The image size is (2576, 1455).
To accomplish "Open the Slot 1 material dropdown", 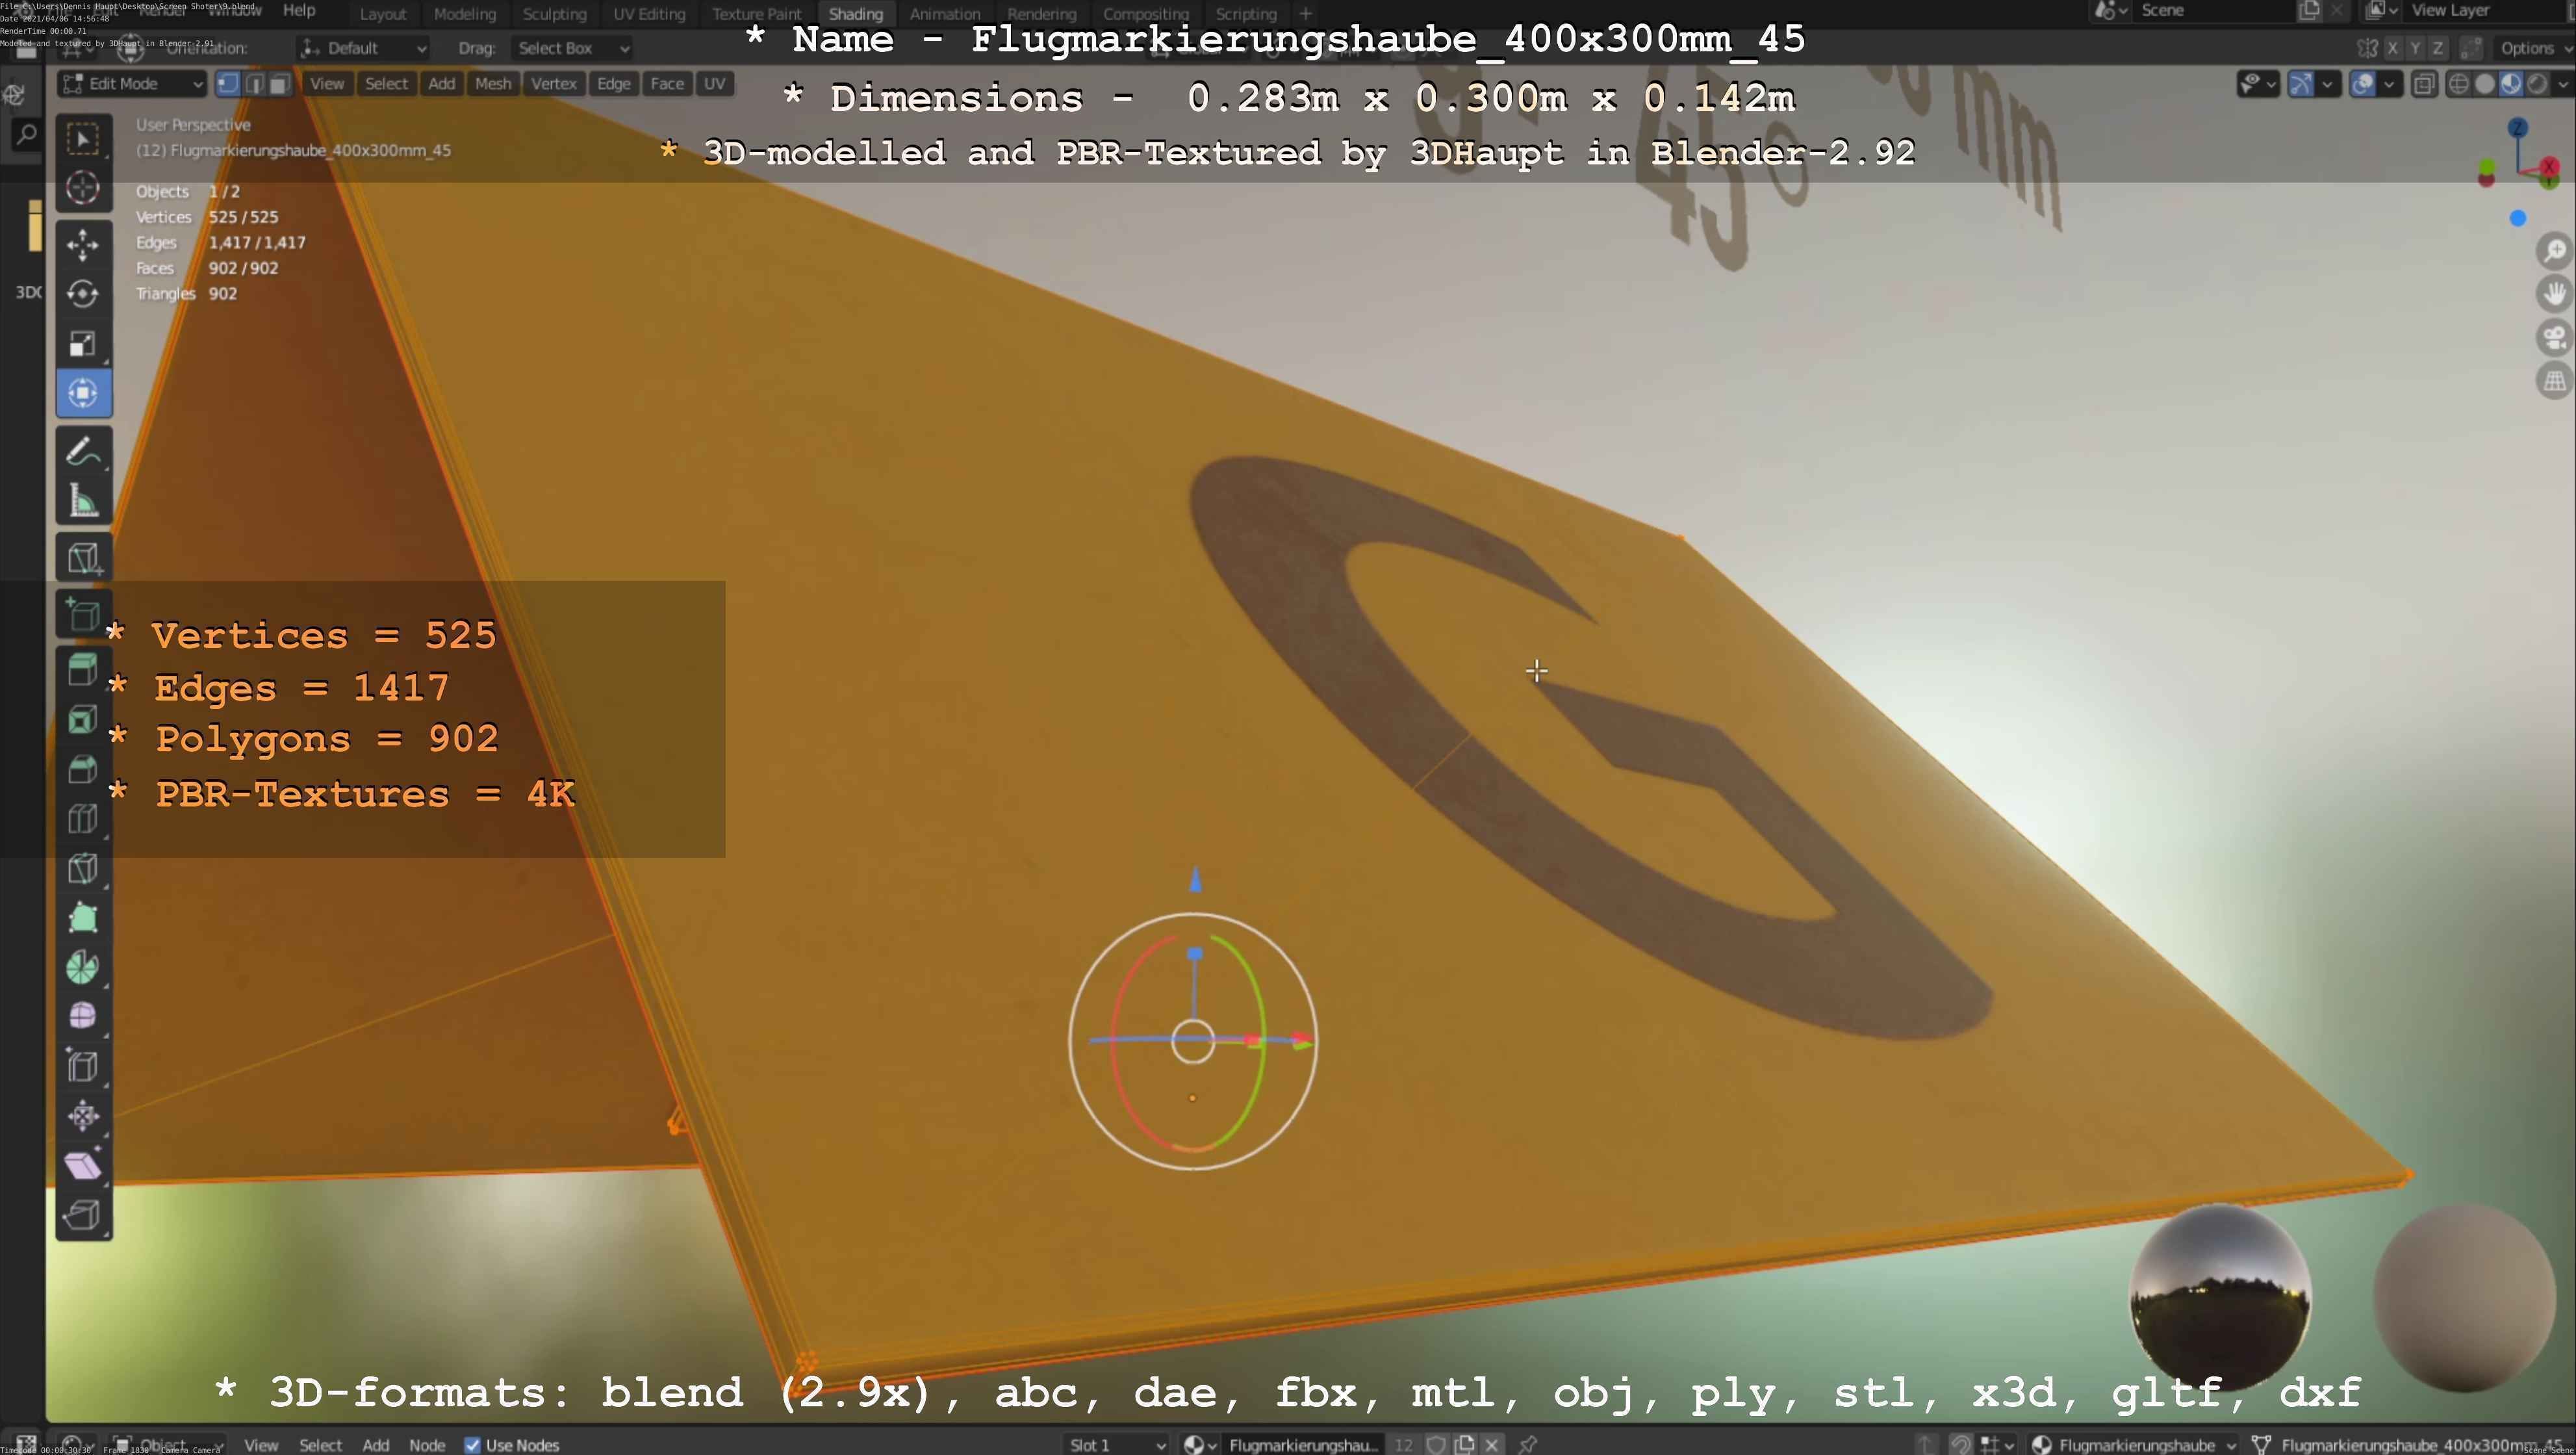I will [x=1117, y=1445].
